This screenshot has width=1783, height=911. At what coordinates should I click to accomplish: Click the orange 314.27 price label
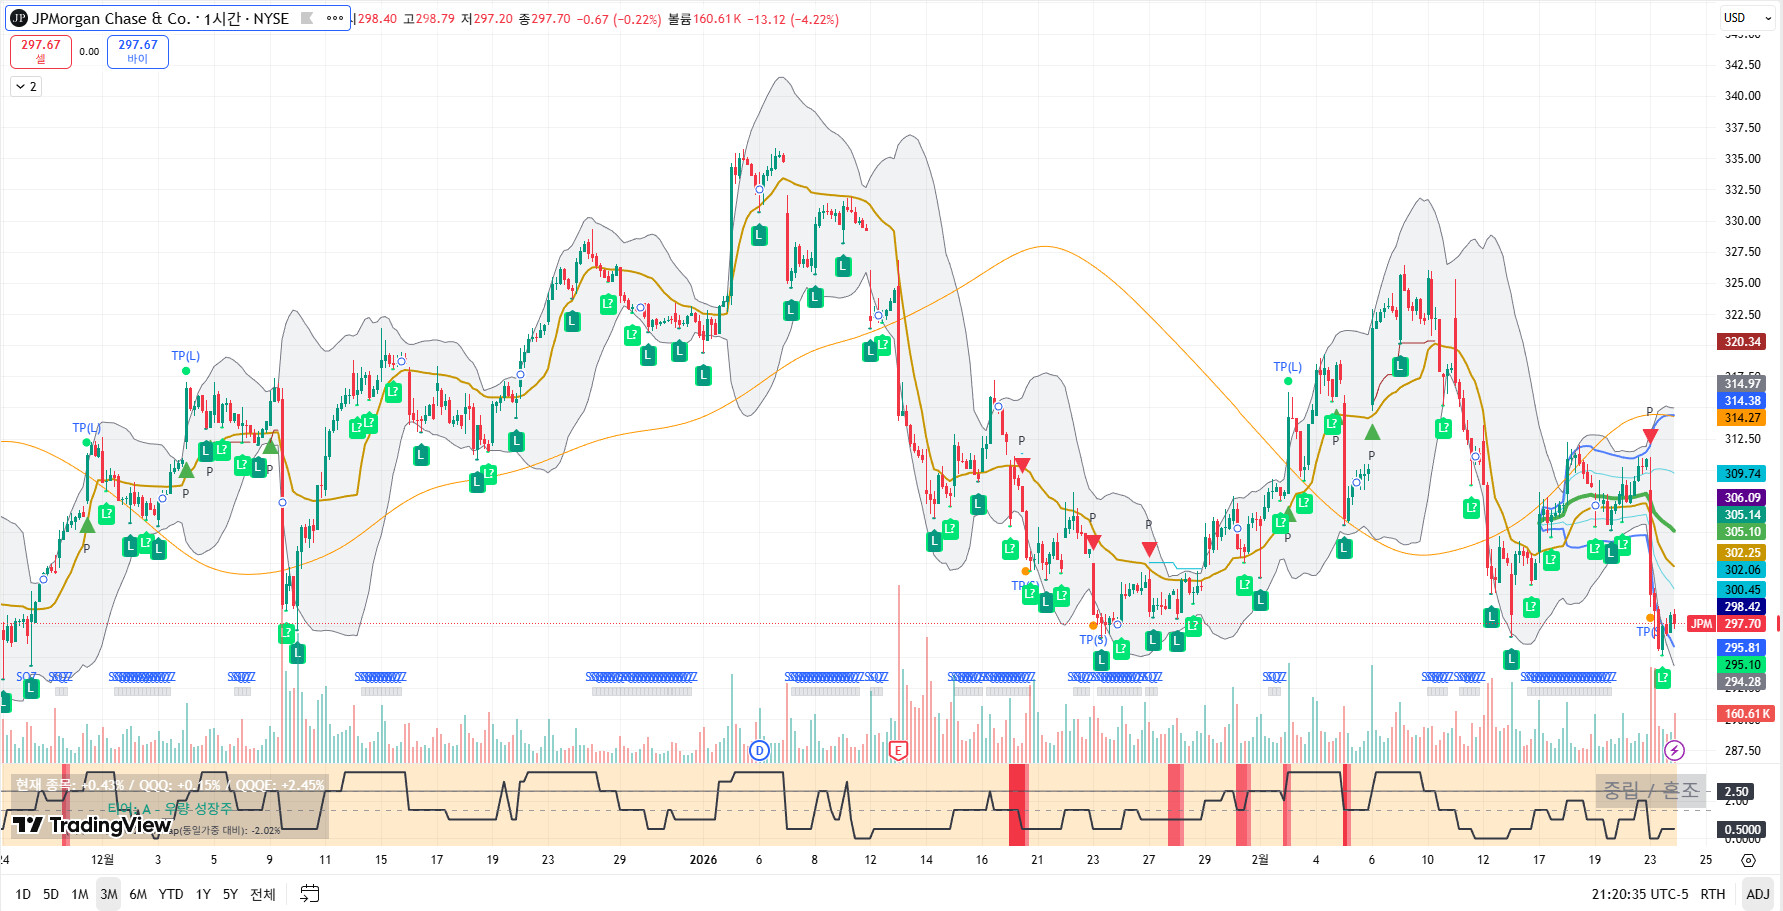click(1742, 418)
